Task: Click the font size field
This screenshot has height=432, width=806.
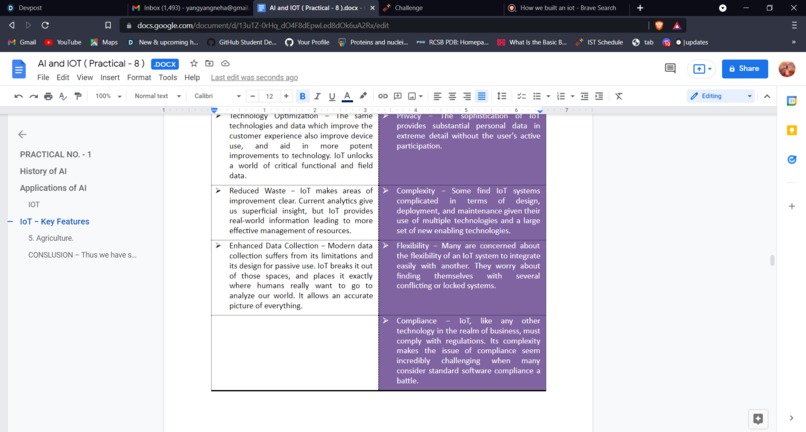Action: tap(269, 96)
